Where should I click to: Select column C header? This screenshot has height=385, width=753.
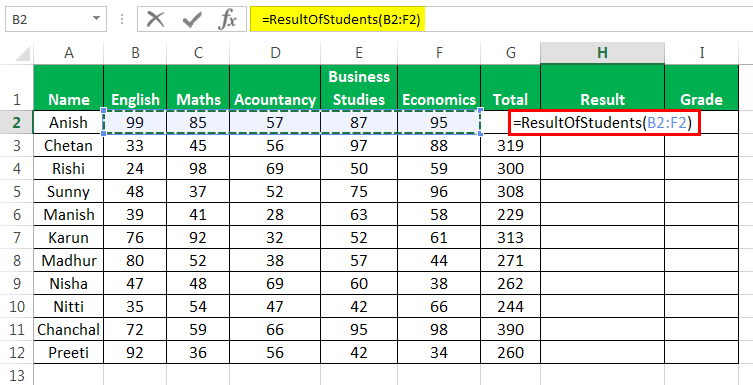pyautogui.click(x=198, y=53)
